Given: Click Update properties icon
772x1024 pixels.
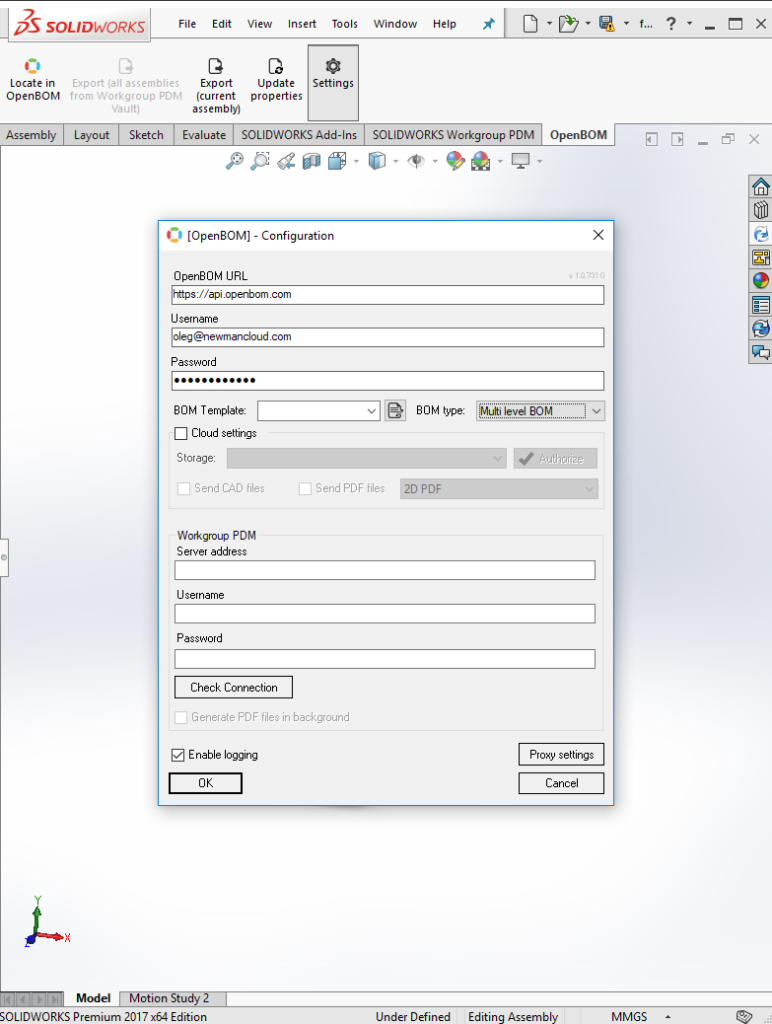Looking at the screenshot, I should (x=276, y=66).
